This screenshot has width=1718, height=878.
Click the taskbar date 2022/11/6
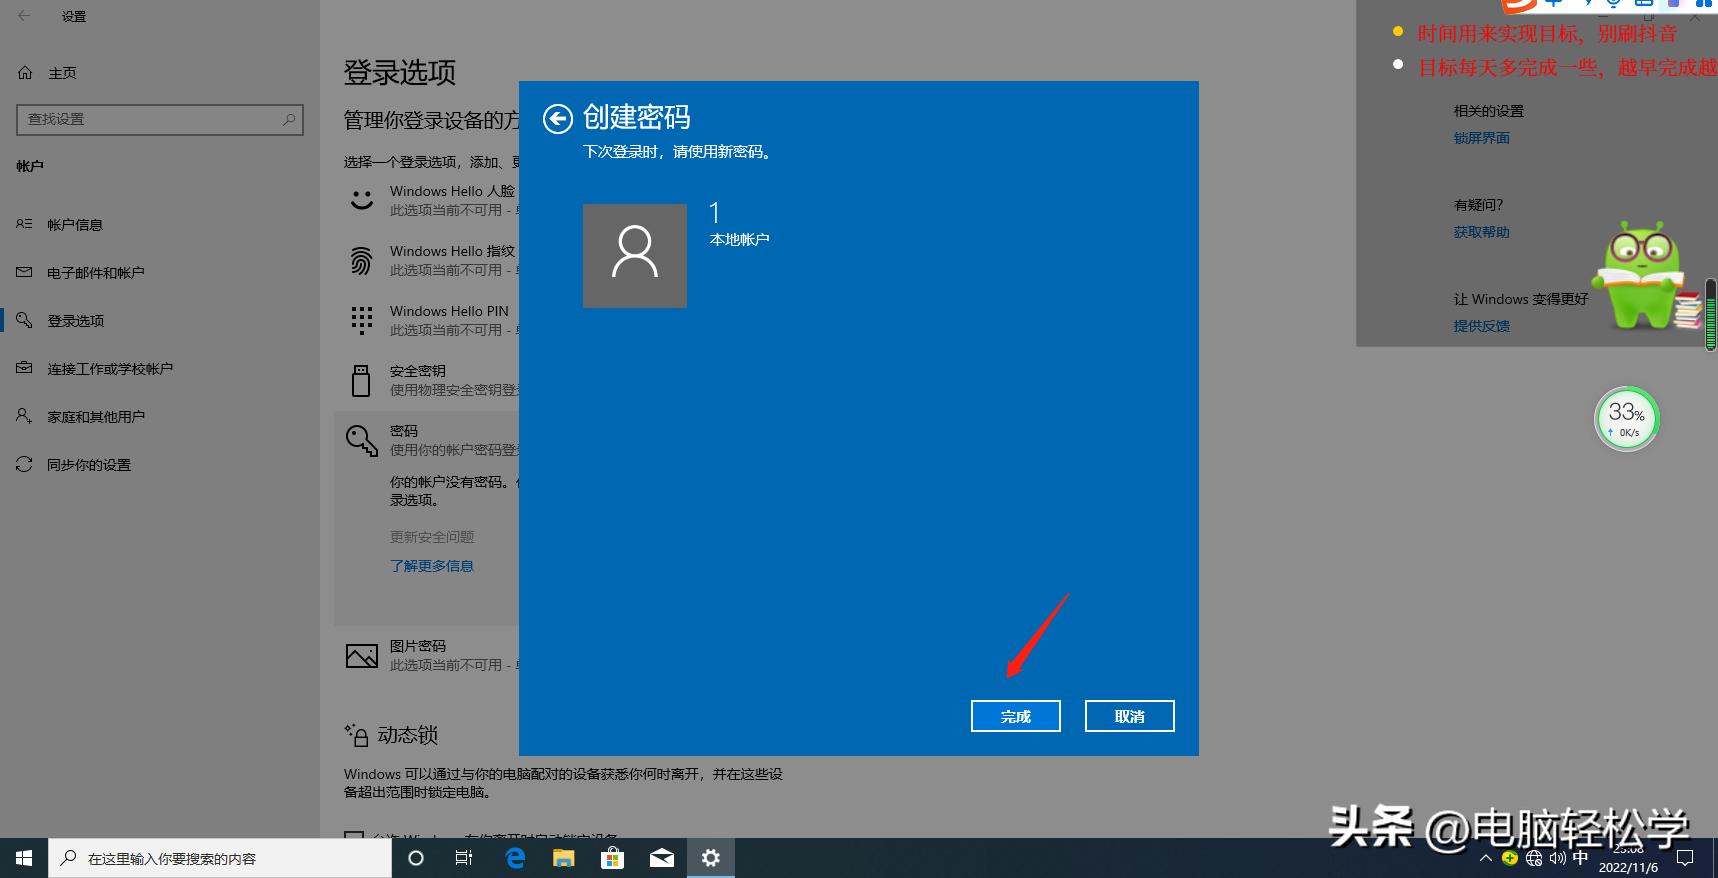point(1628,867)
